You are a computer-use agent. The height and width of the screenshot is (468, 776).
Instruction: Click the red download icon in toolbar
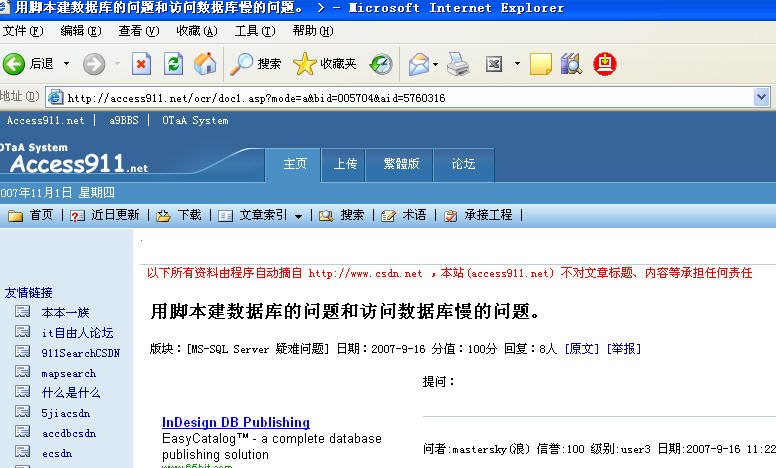pos(604,64)
